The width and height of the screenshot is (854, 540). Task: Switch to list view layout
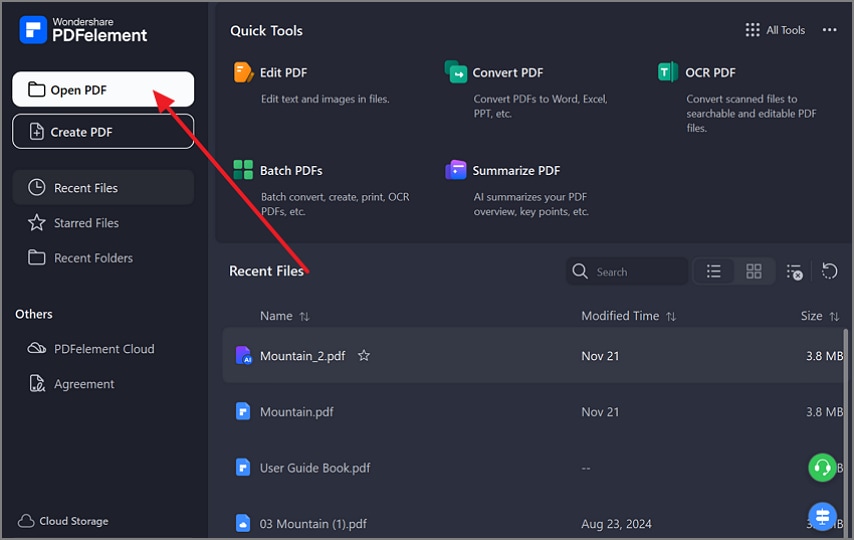point(714,271)
